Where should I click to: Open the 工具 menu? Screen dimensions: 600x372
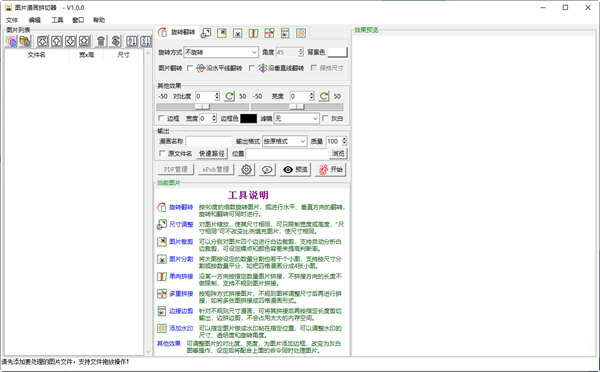[x=57, y=20]
